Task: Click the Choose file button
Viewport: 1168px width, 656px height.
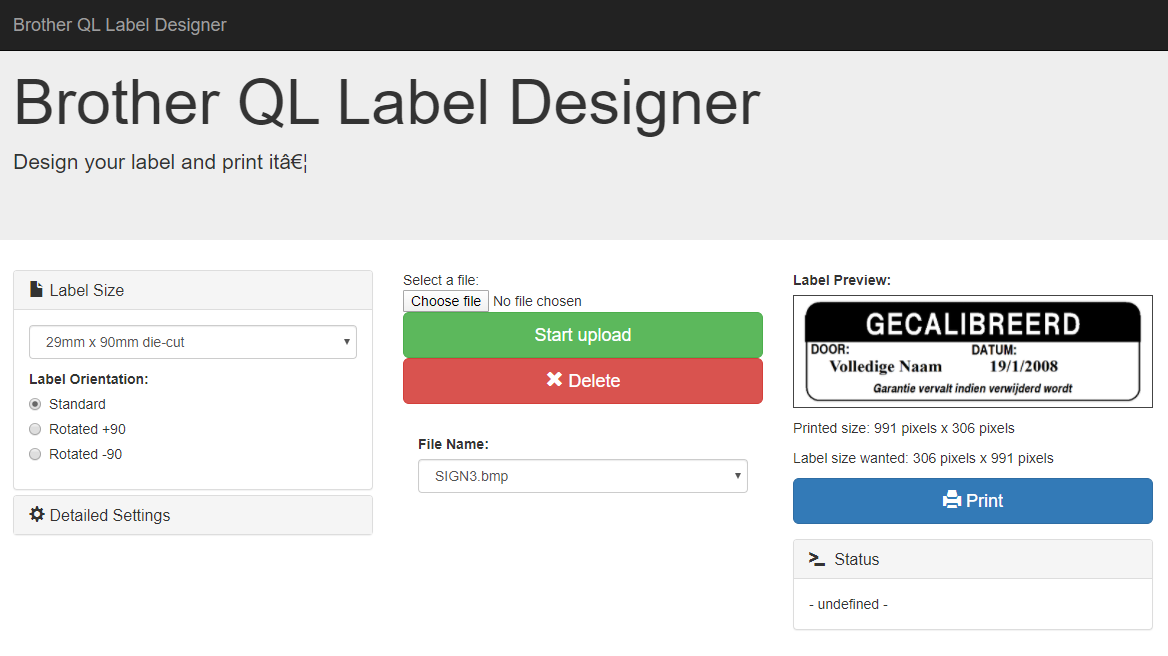Action: (445, 301)
